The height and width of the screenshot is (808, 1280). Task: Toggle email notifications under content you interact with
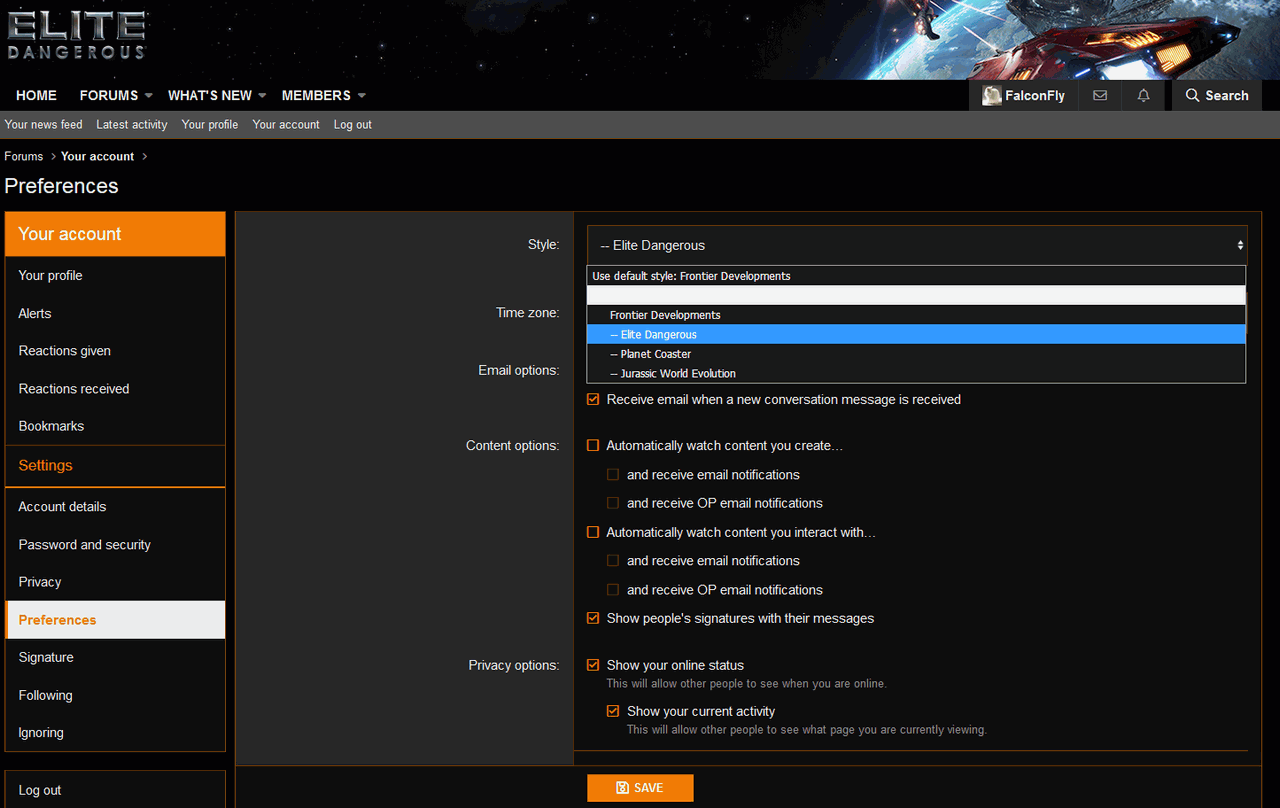(x=613, y=561)
